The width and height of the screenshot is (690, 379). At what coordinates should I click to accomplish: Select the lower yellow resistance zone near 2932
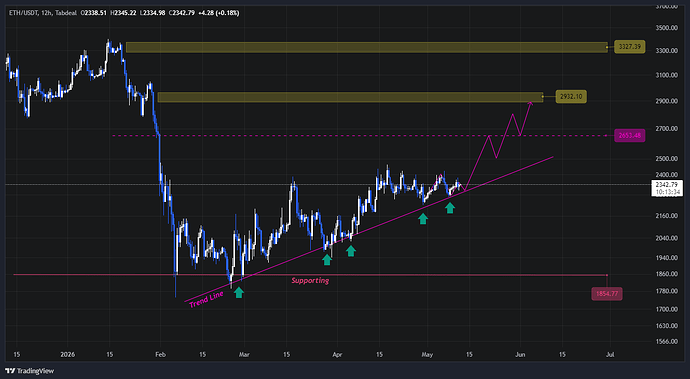click(350, 97)
